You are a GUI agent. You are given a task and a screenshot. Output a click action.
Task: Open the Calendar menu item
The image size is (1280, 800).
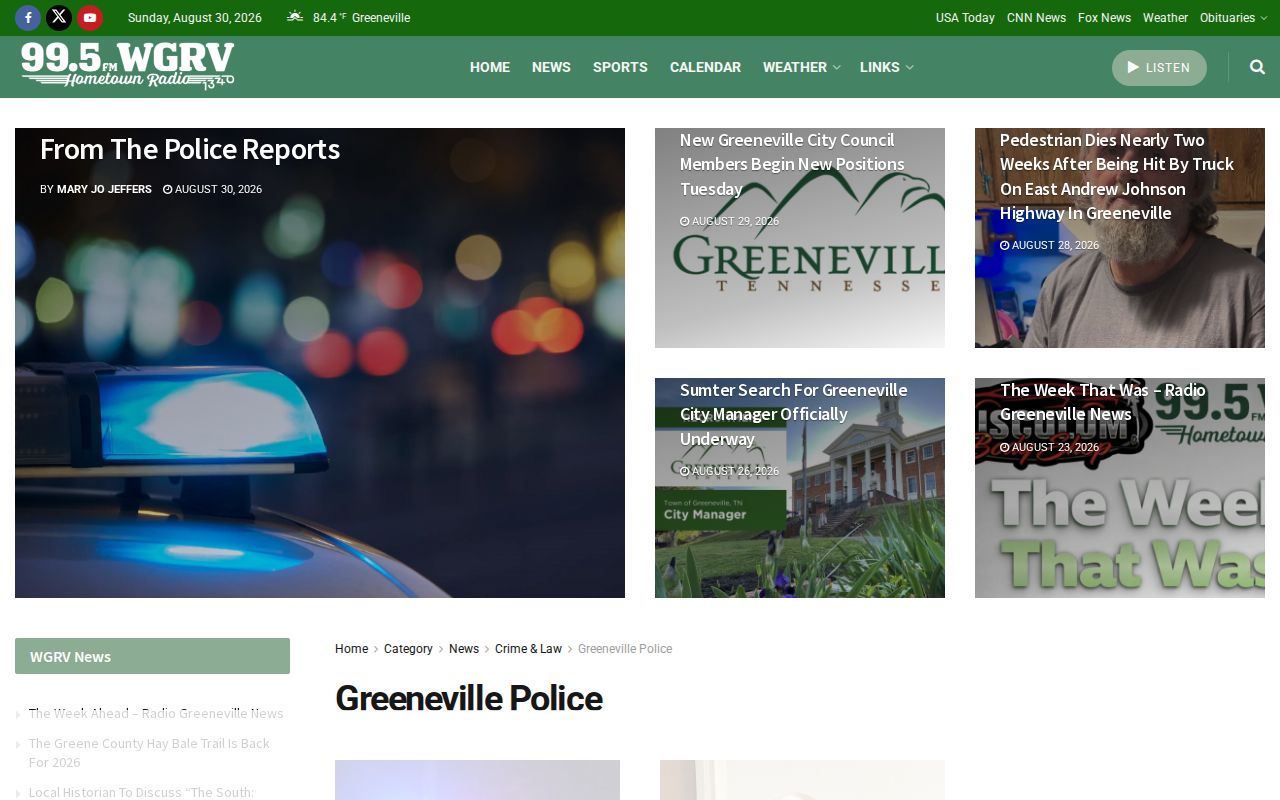pos(705,67)
